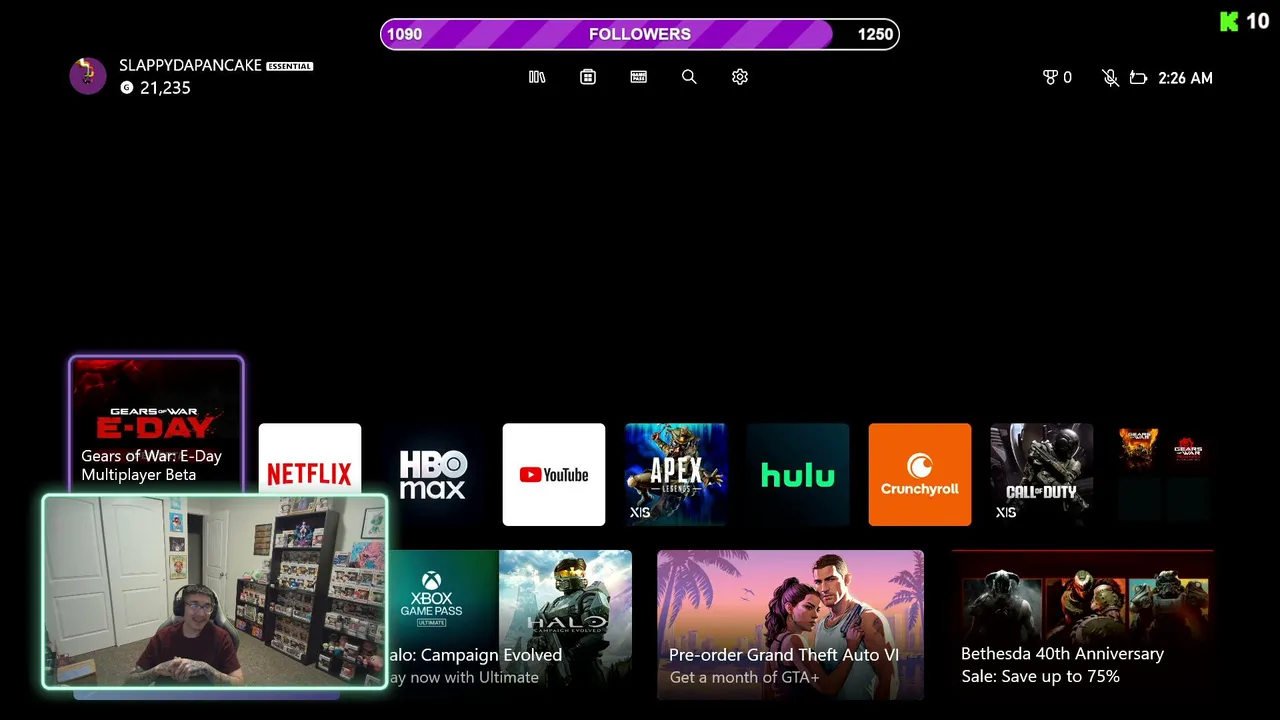Open the Game Pass icon in top bar
The width and height of the screenshot is (1280, 720).
pos(639,77)
